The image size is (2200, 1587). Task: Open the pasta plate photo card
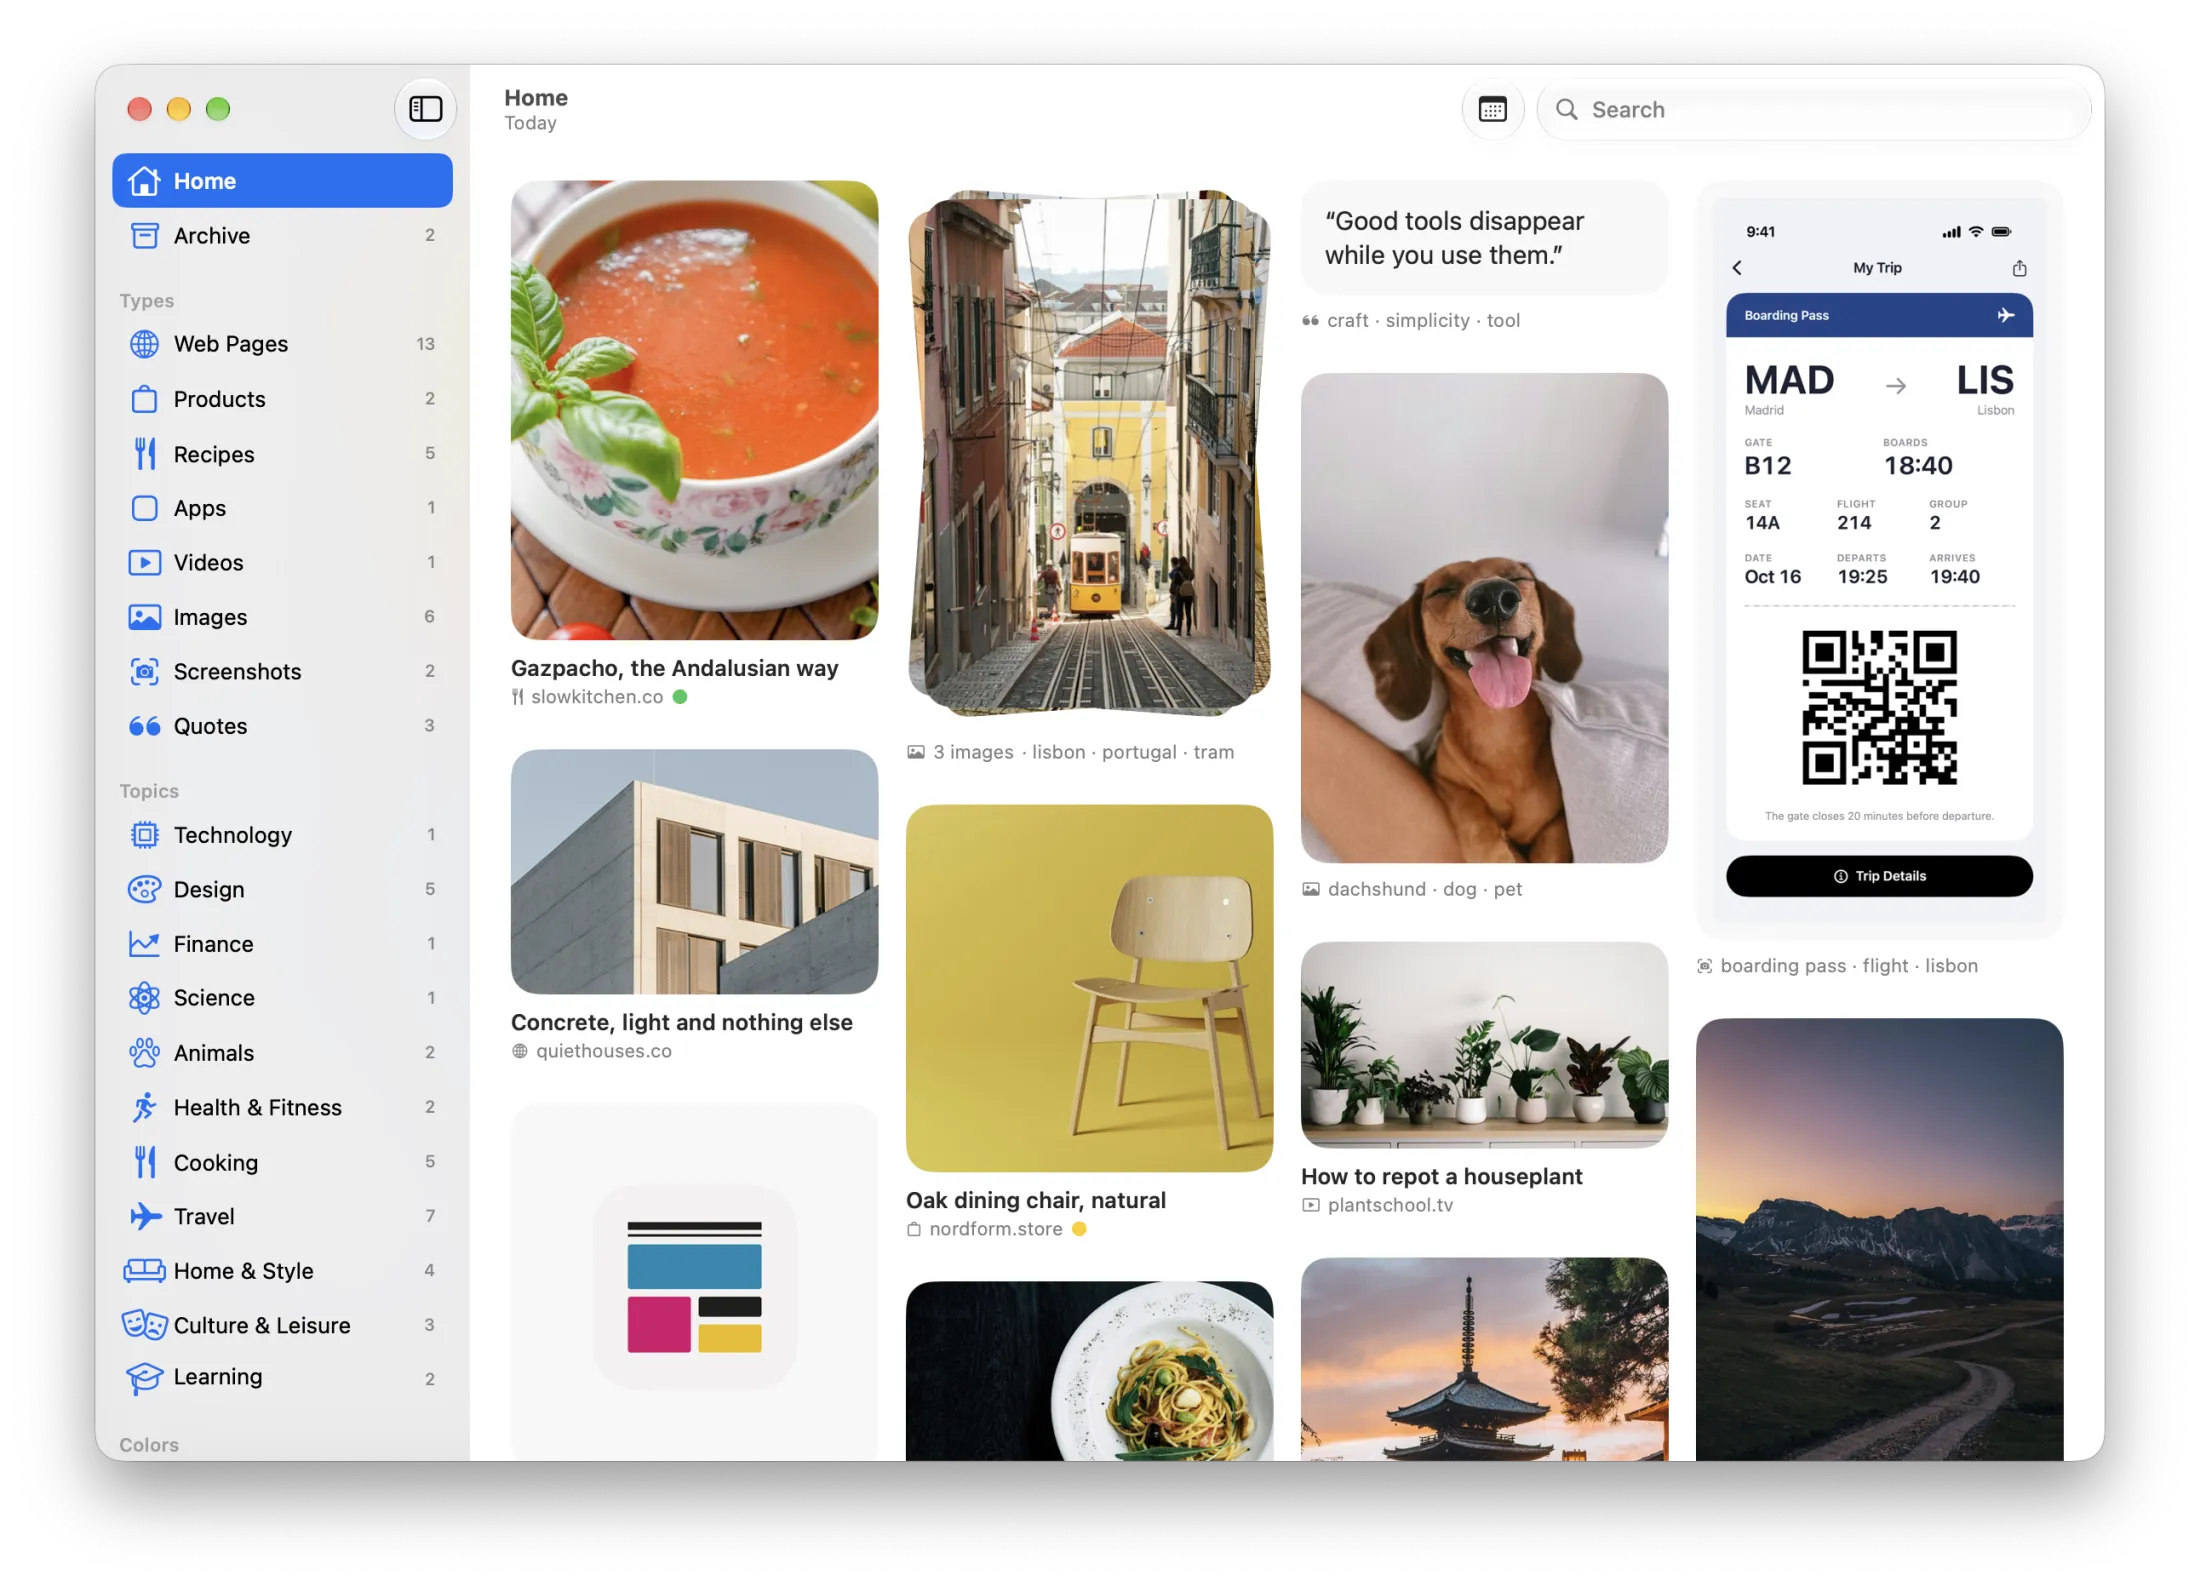point(1089,1371)
